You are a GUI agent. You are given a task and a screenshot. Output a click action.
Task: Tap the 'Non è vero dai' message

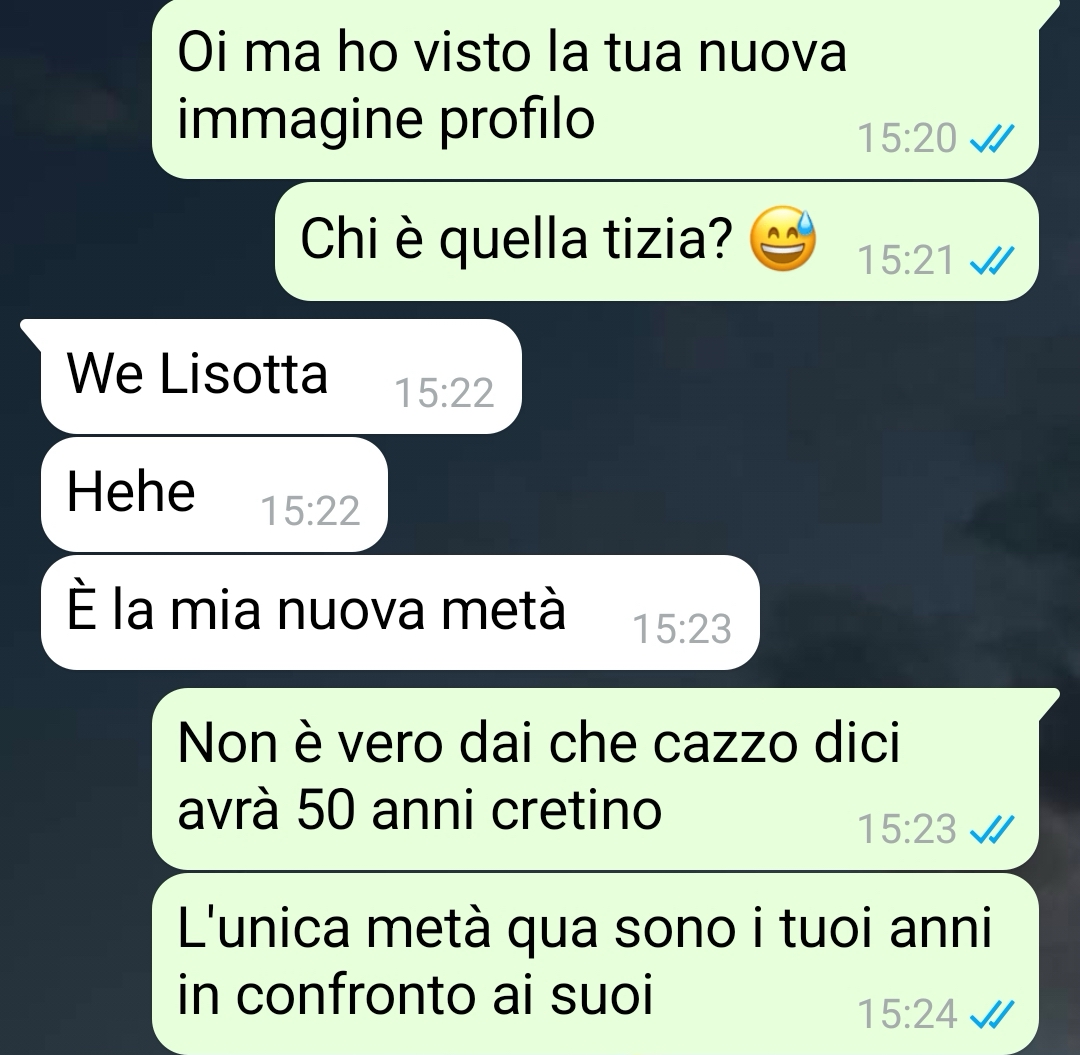point(595,778)
